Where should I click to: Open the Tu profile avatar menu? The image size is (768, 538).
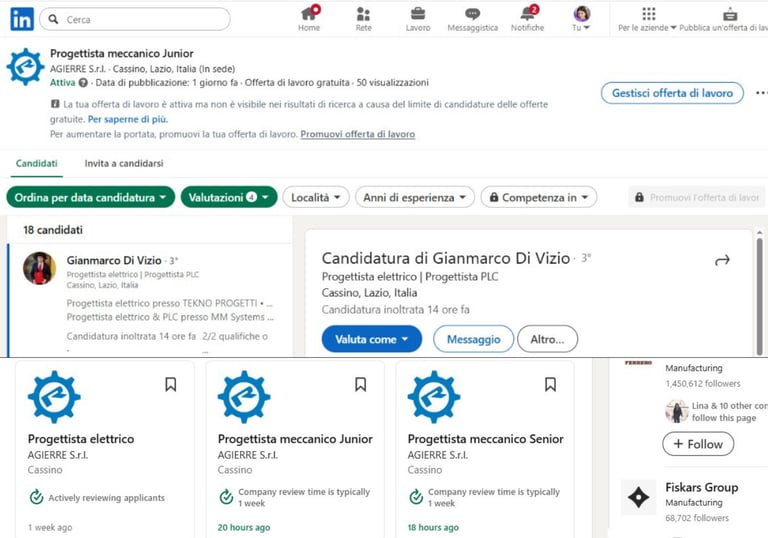click(581, 19)
